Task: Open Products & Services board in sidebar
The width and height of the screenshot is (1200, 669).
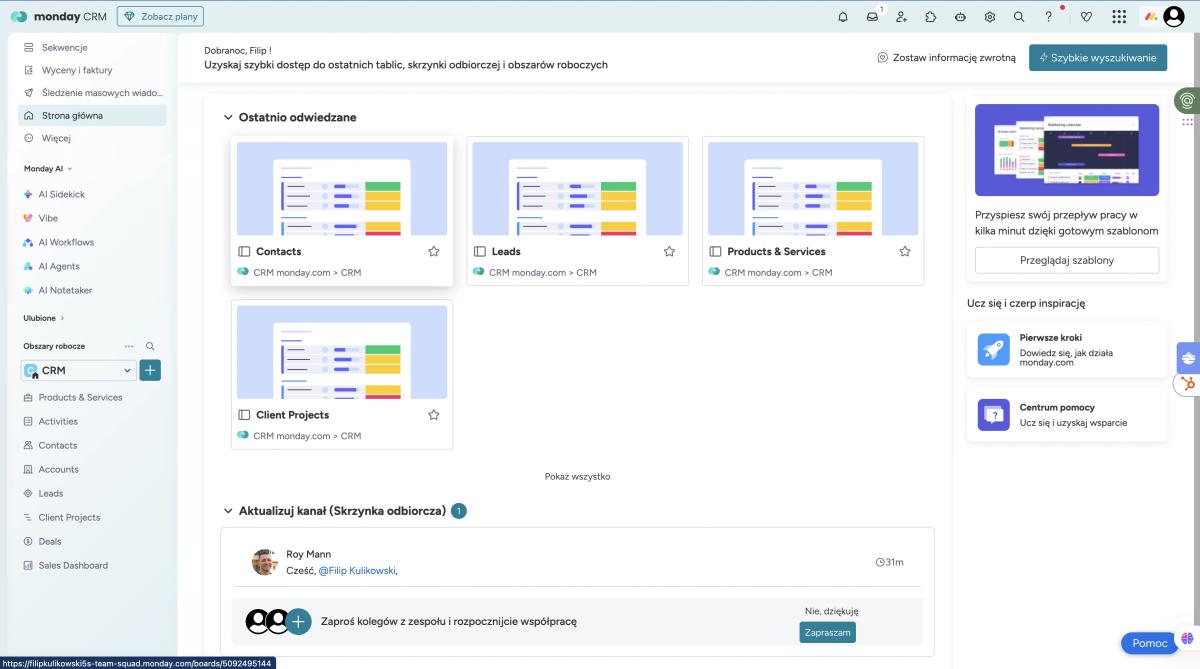Action: coord(92,397)
